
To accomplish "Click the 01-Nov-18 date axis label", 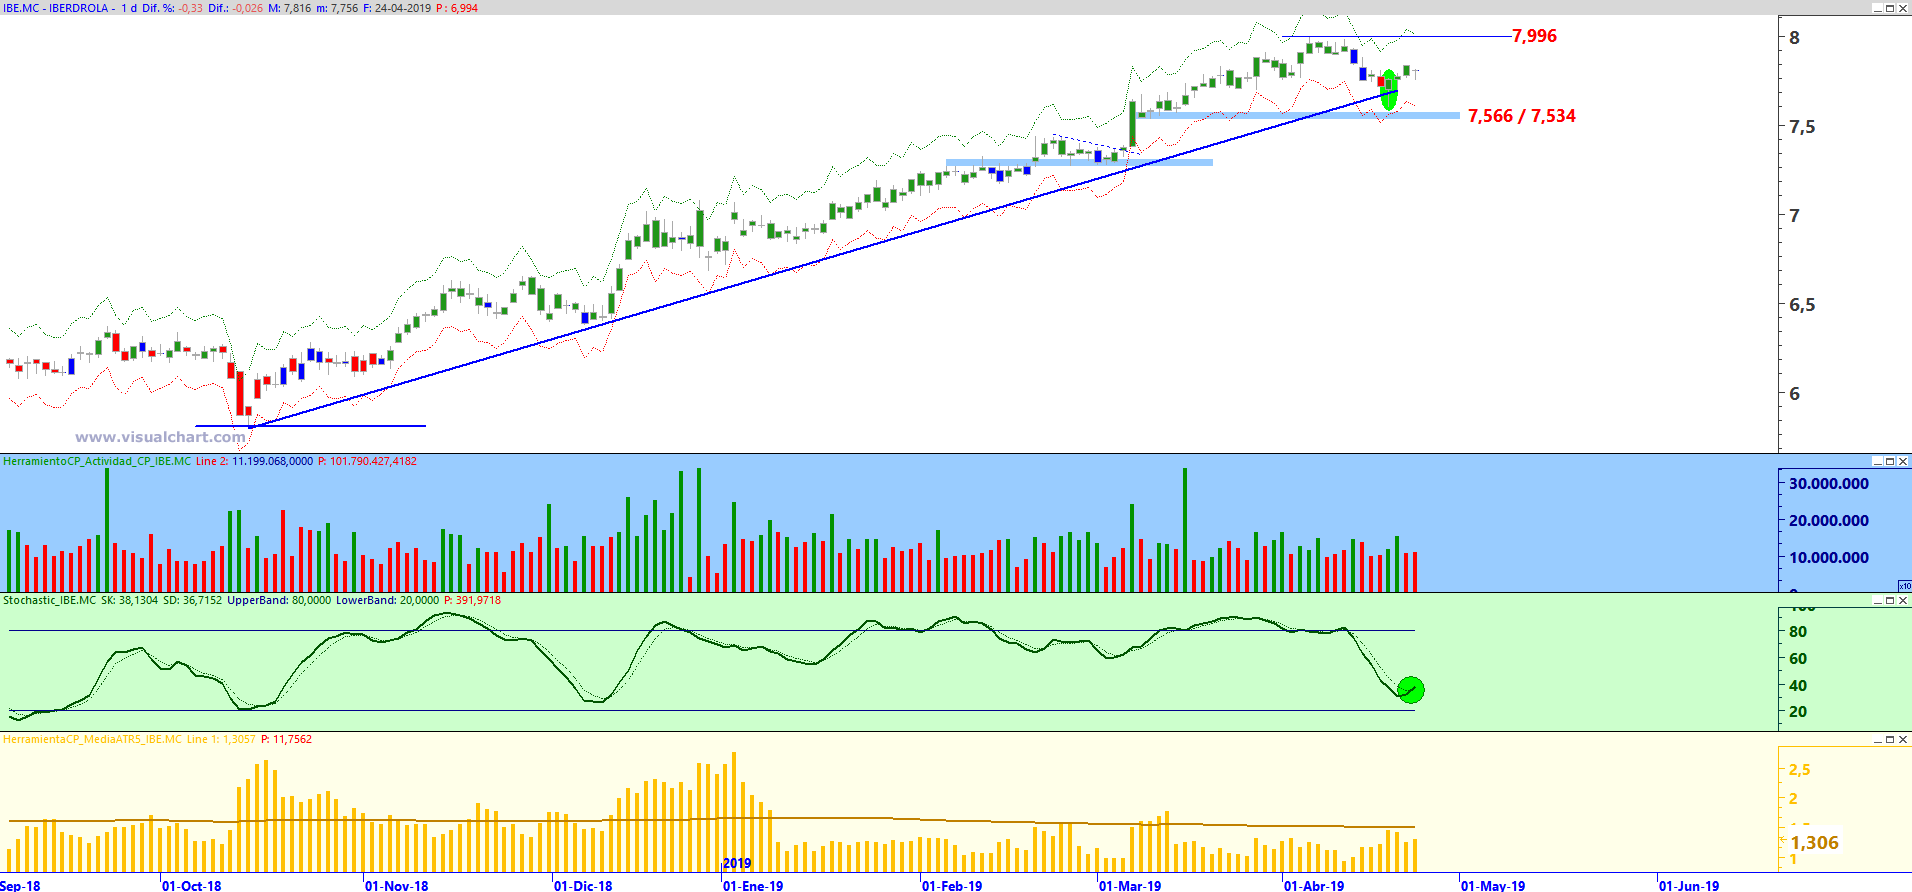I will [x=396, y=885].
